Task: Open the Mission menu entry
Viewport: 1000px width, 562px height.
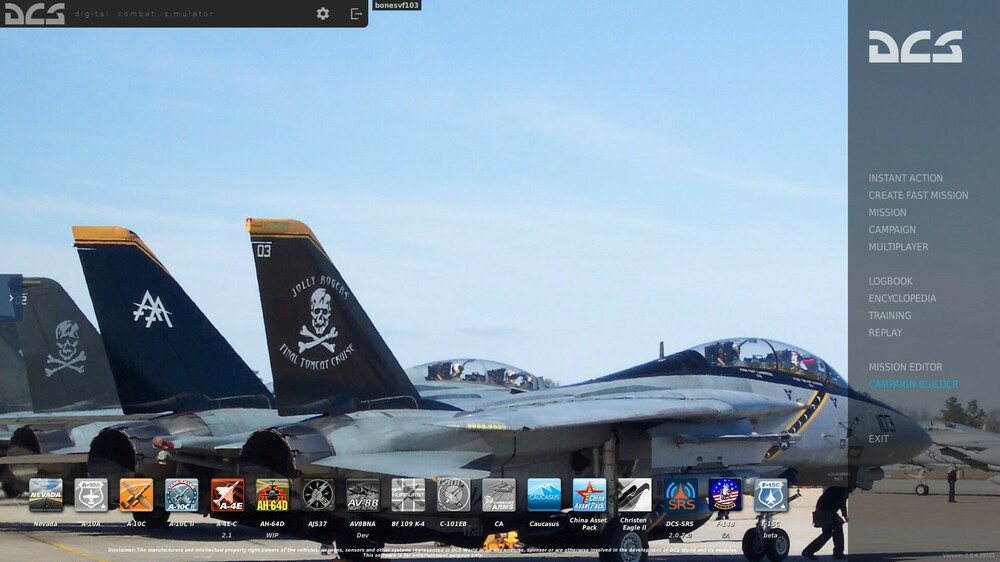Action: (x=887, y=213)
